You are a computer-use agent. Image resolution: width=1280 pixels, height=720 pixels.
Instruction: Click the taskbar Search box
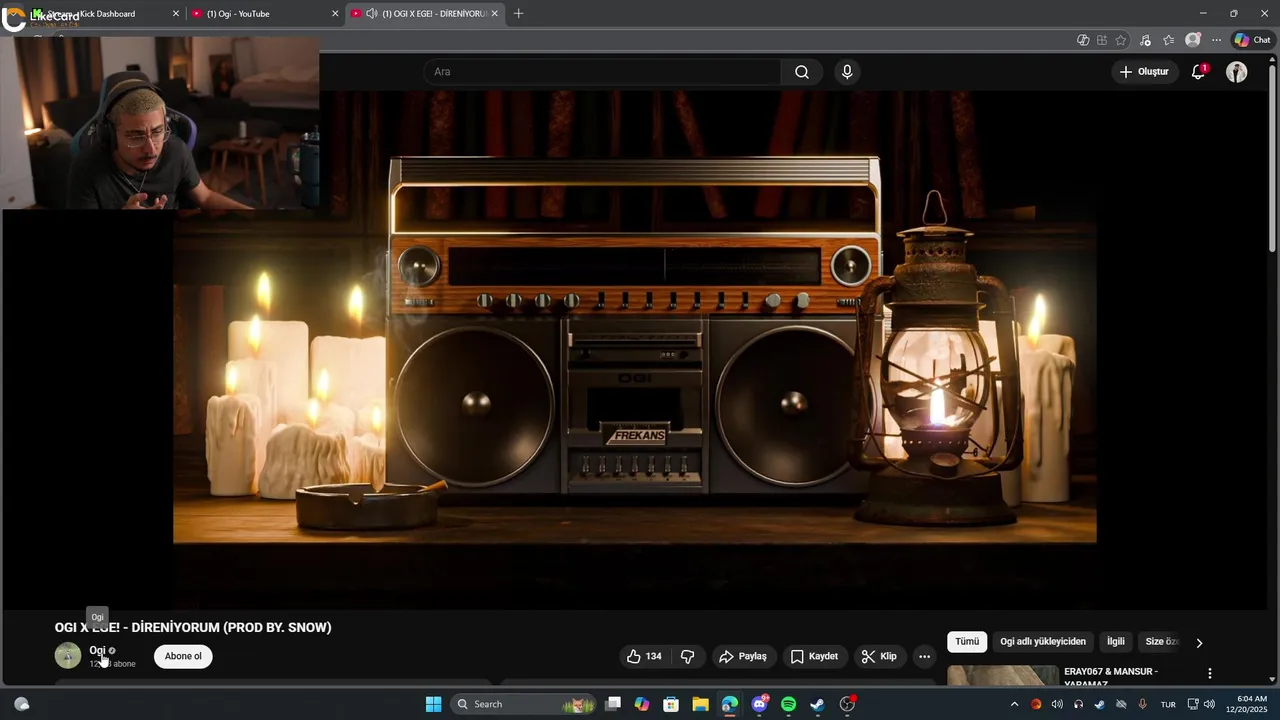click(x=524, y=704)
